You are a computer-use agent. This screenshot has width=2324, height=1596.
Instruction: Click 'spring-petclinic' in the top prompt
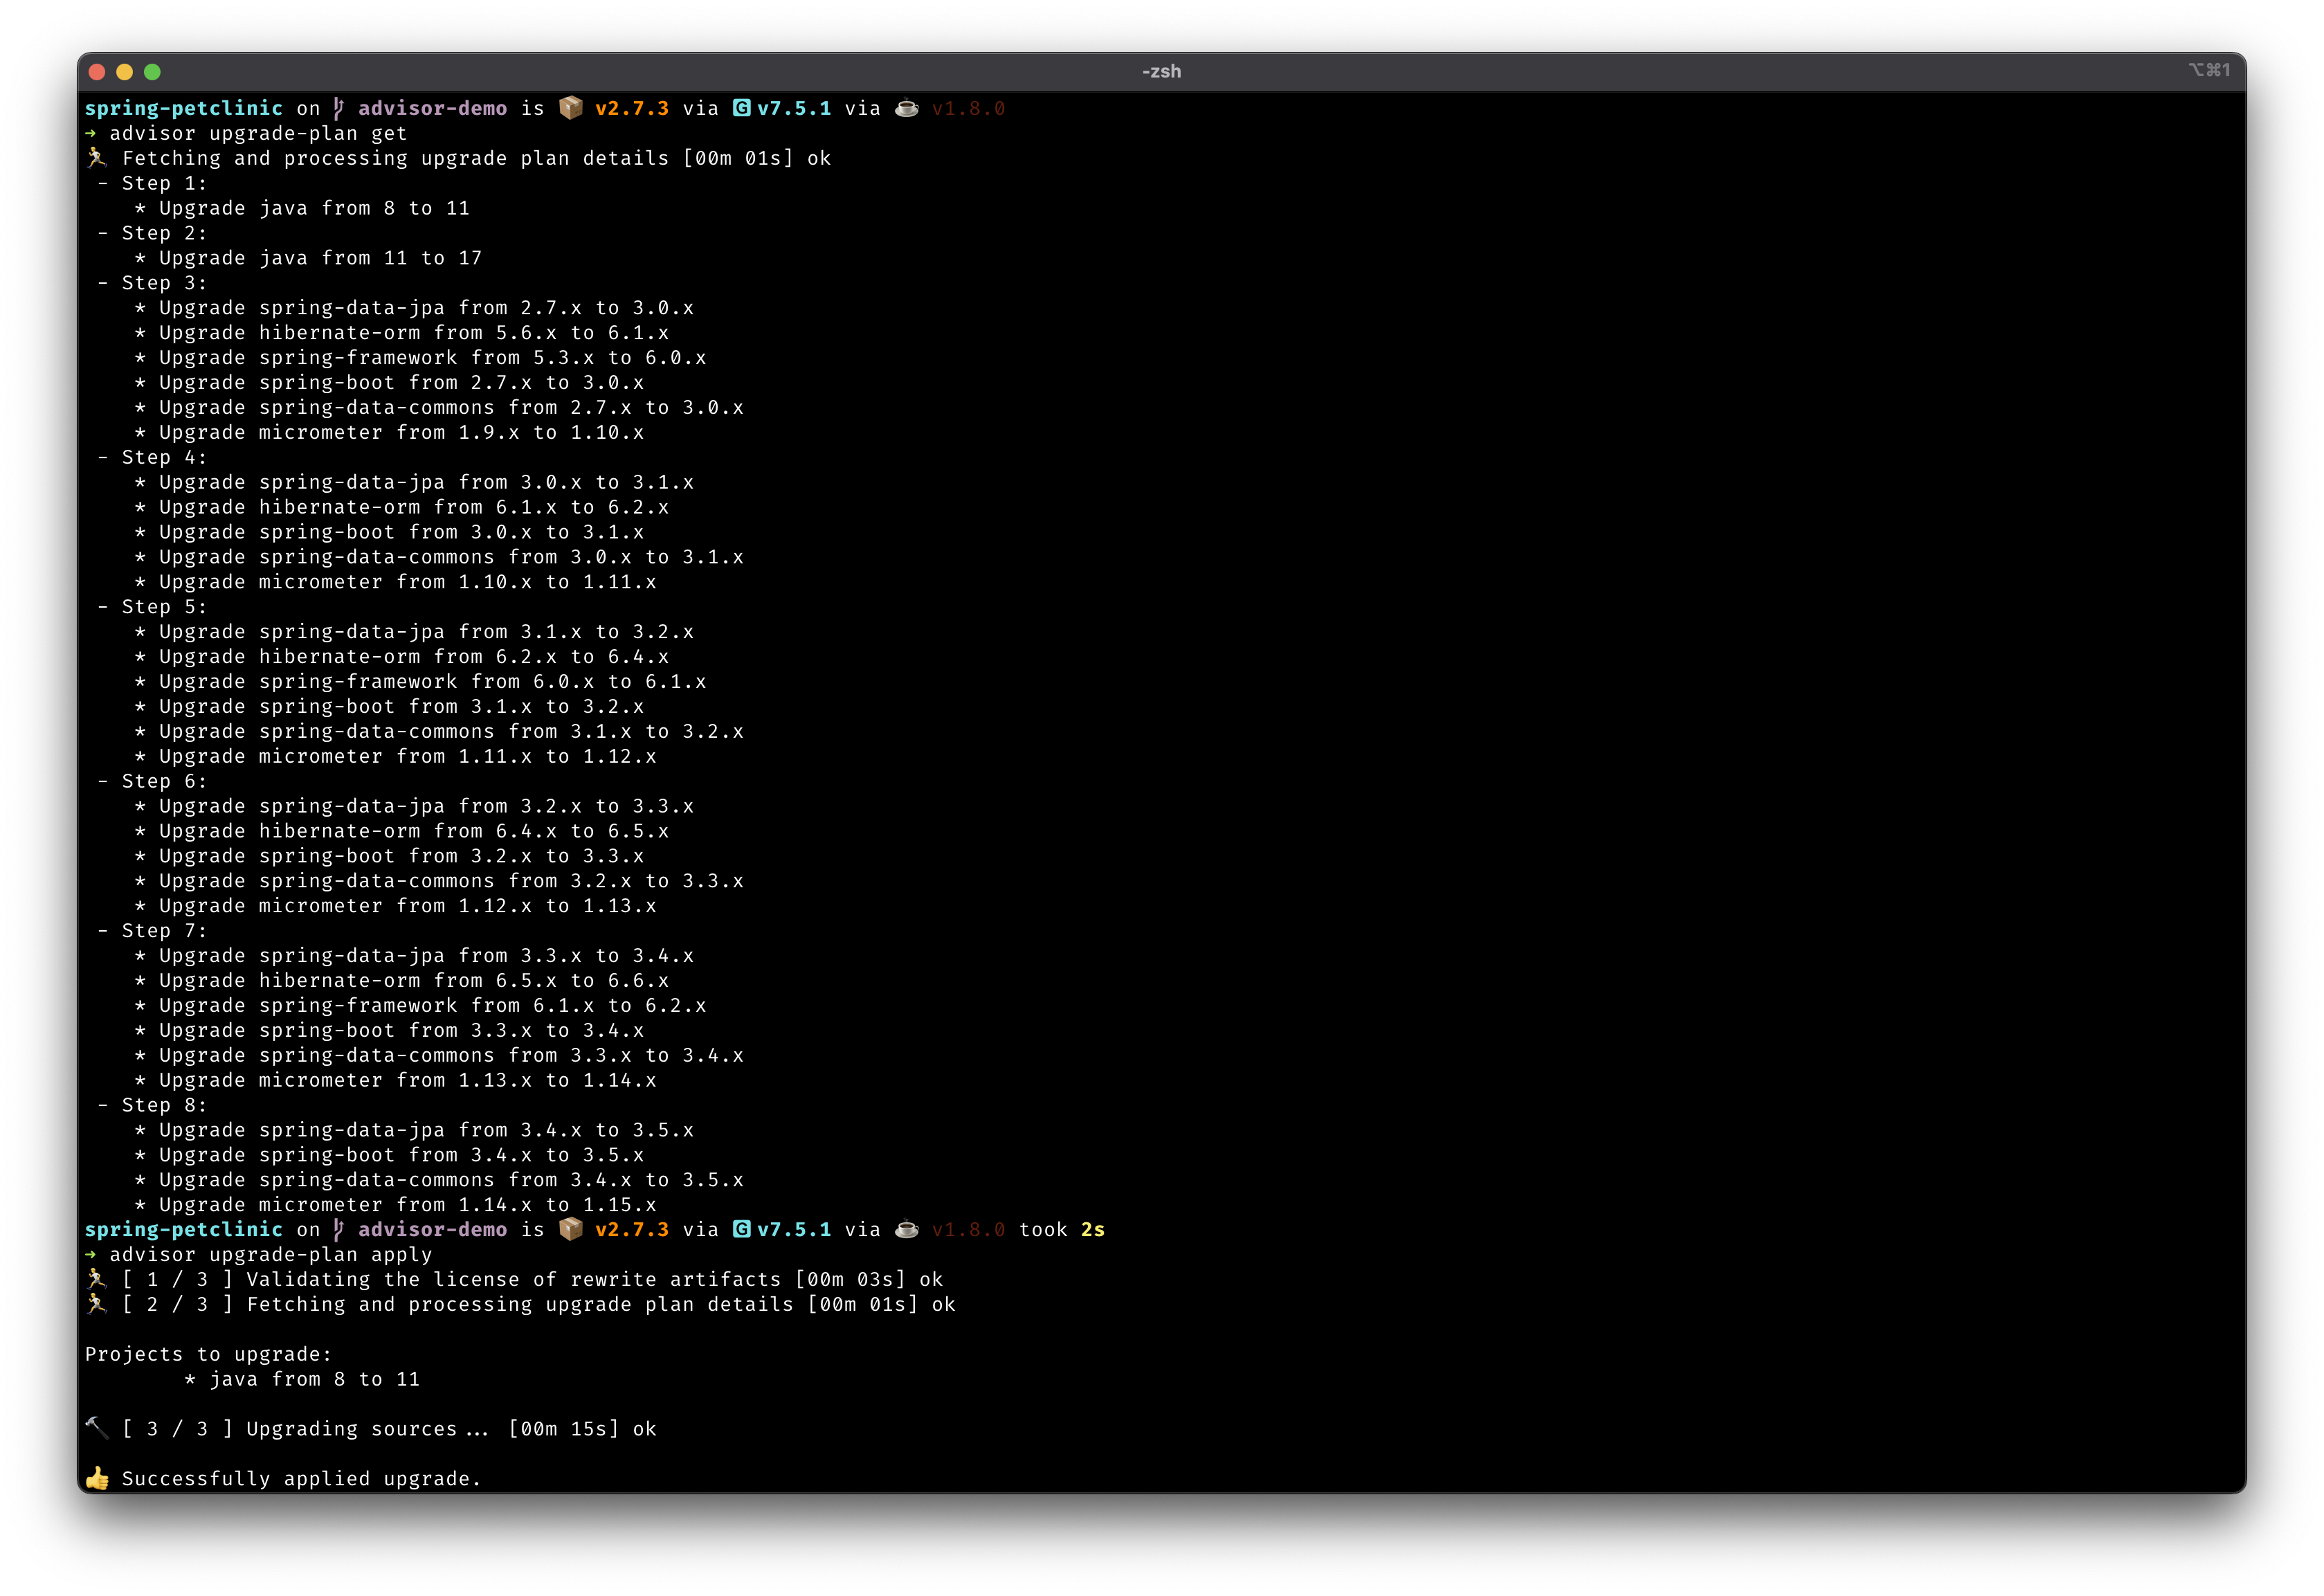(184, 108)
